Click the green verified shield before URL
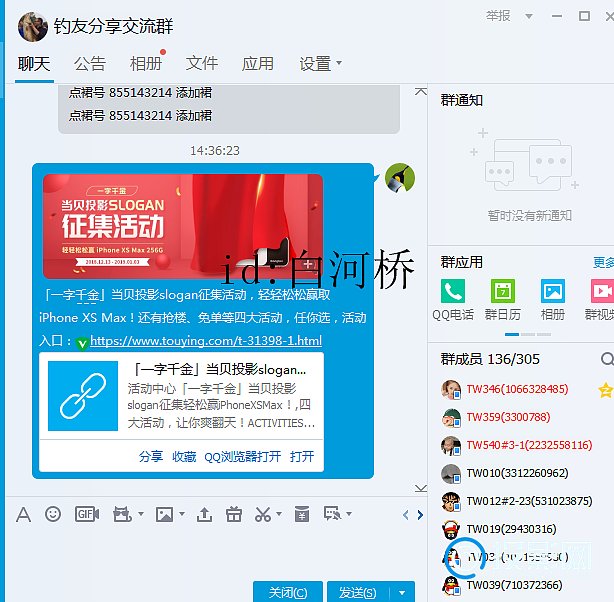This screenshot has height=602, width=614. tap(82, 343)
